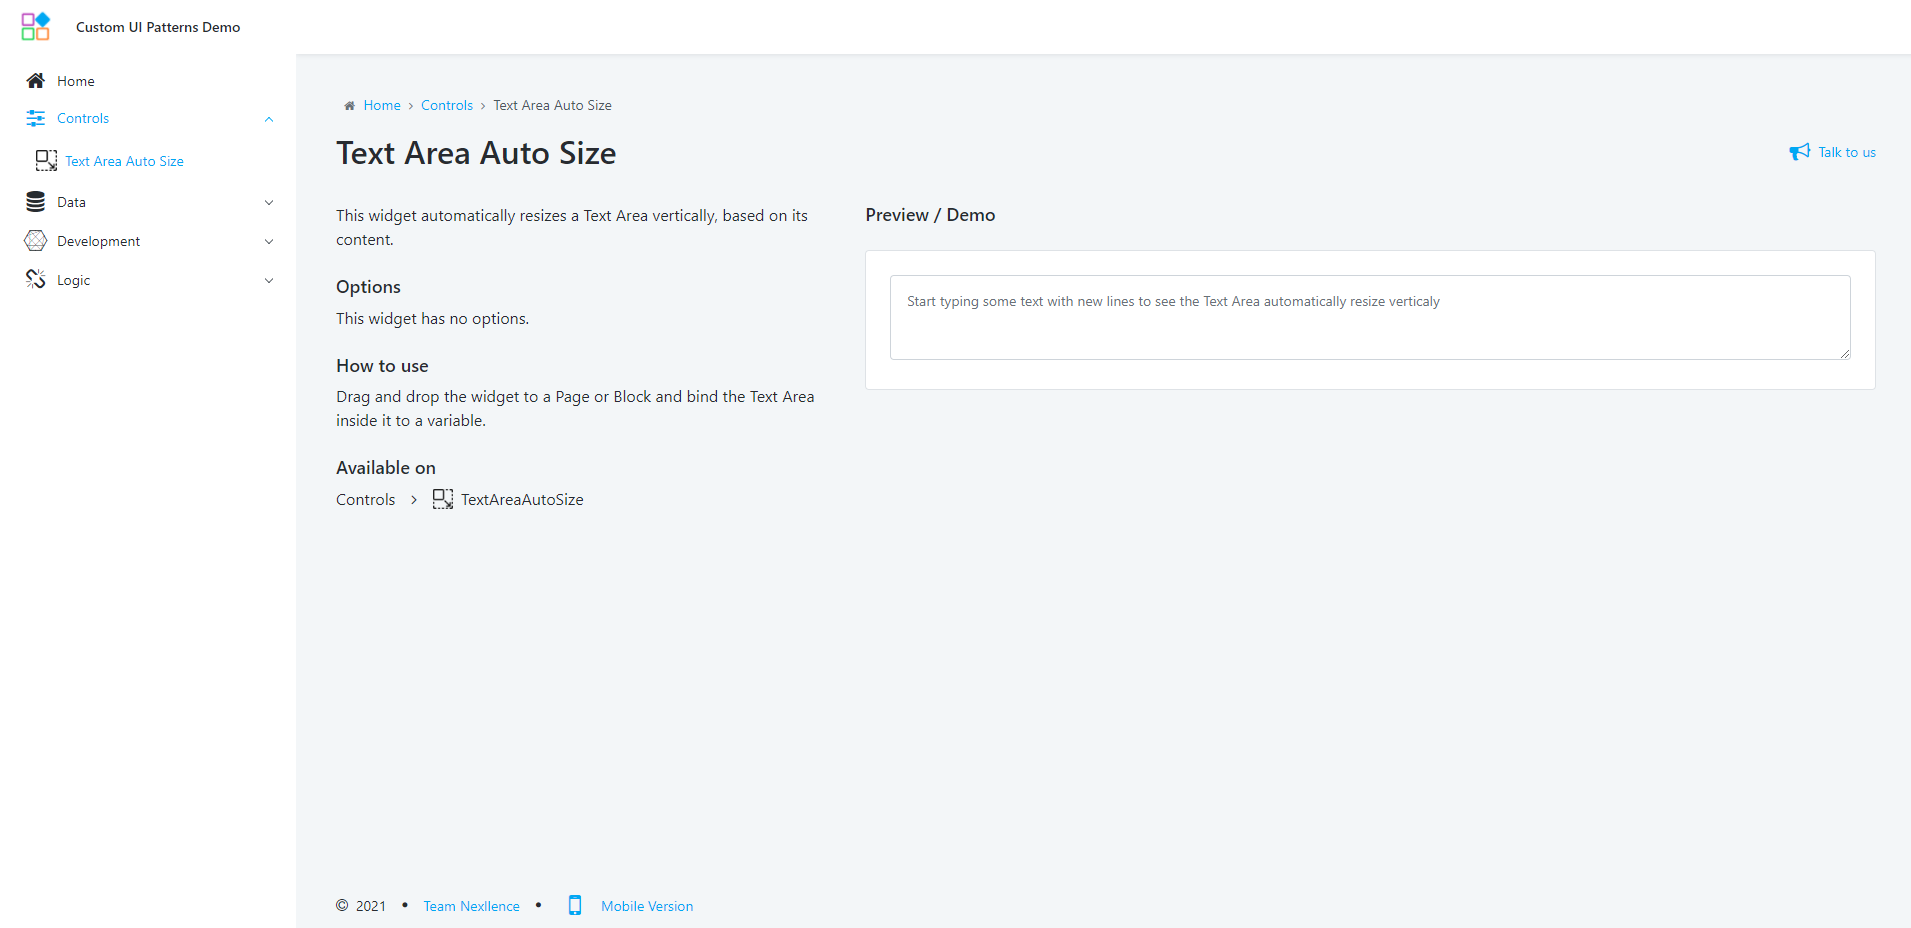Open the Team NexIlence link

pyautogui.click(x=471, y=905)
